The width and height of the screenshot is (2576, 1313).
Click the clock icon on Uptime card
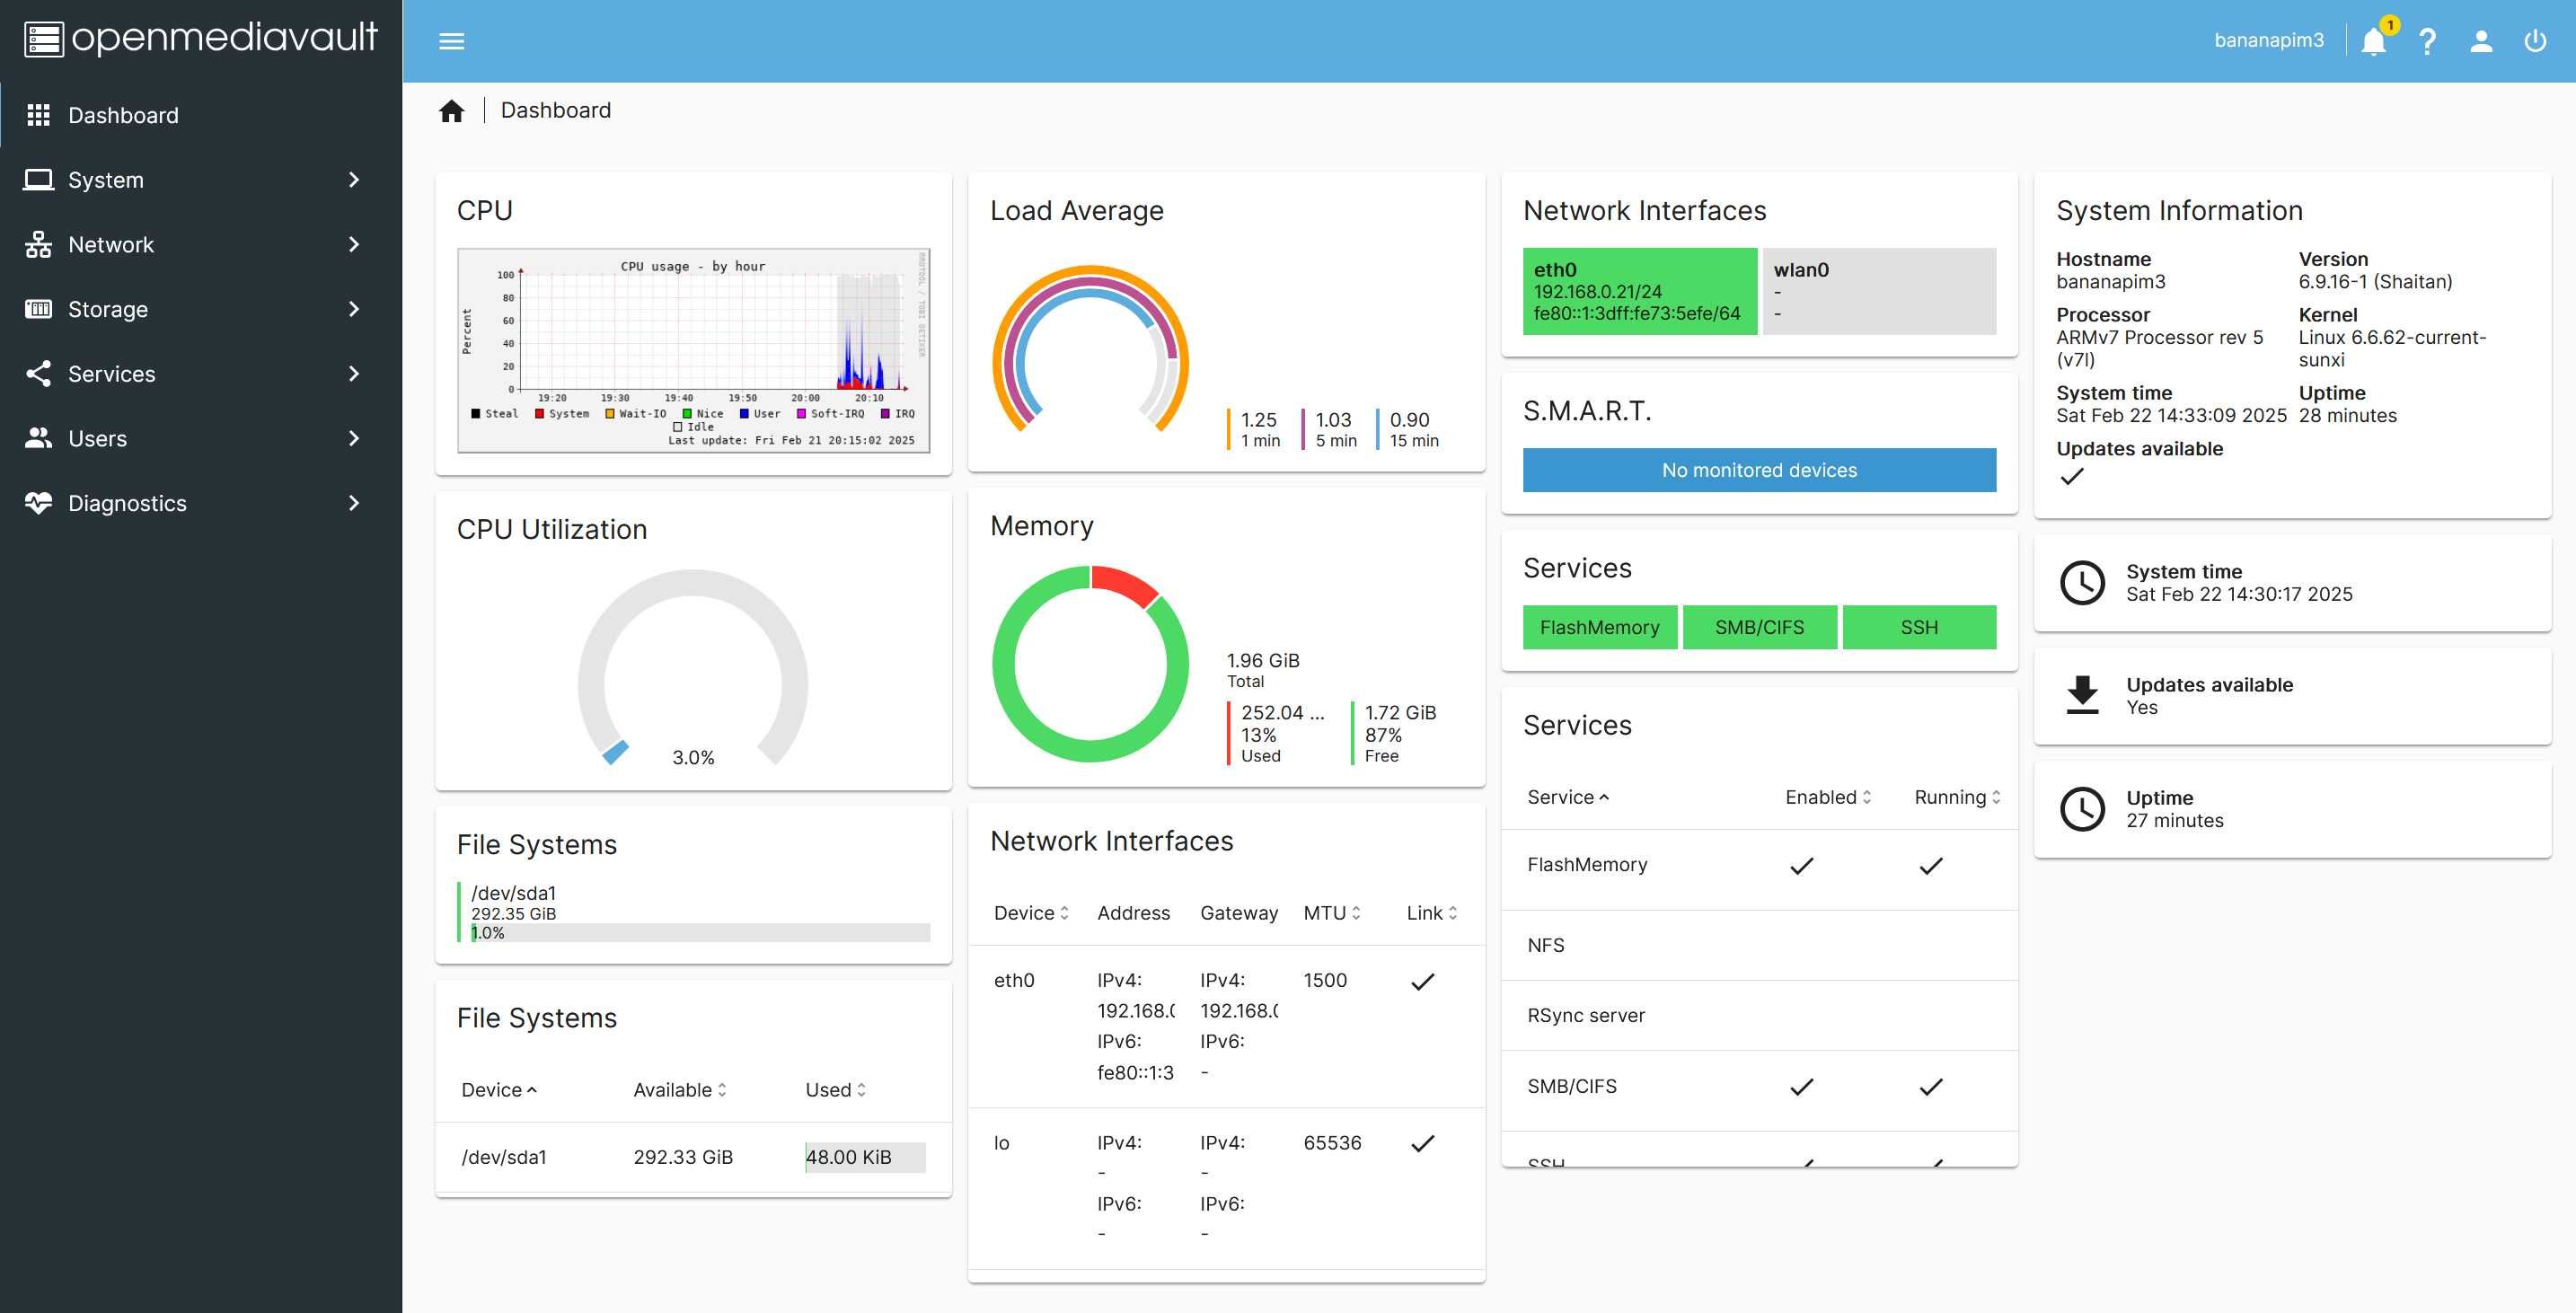point(2082,809)
